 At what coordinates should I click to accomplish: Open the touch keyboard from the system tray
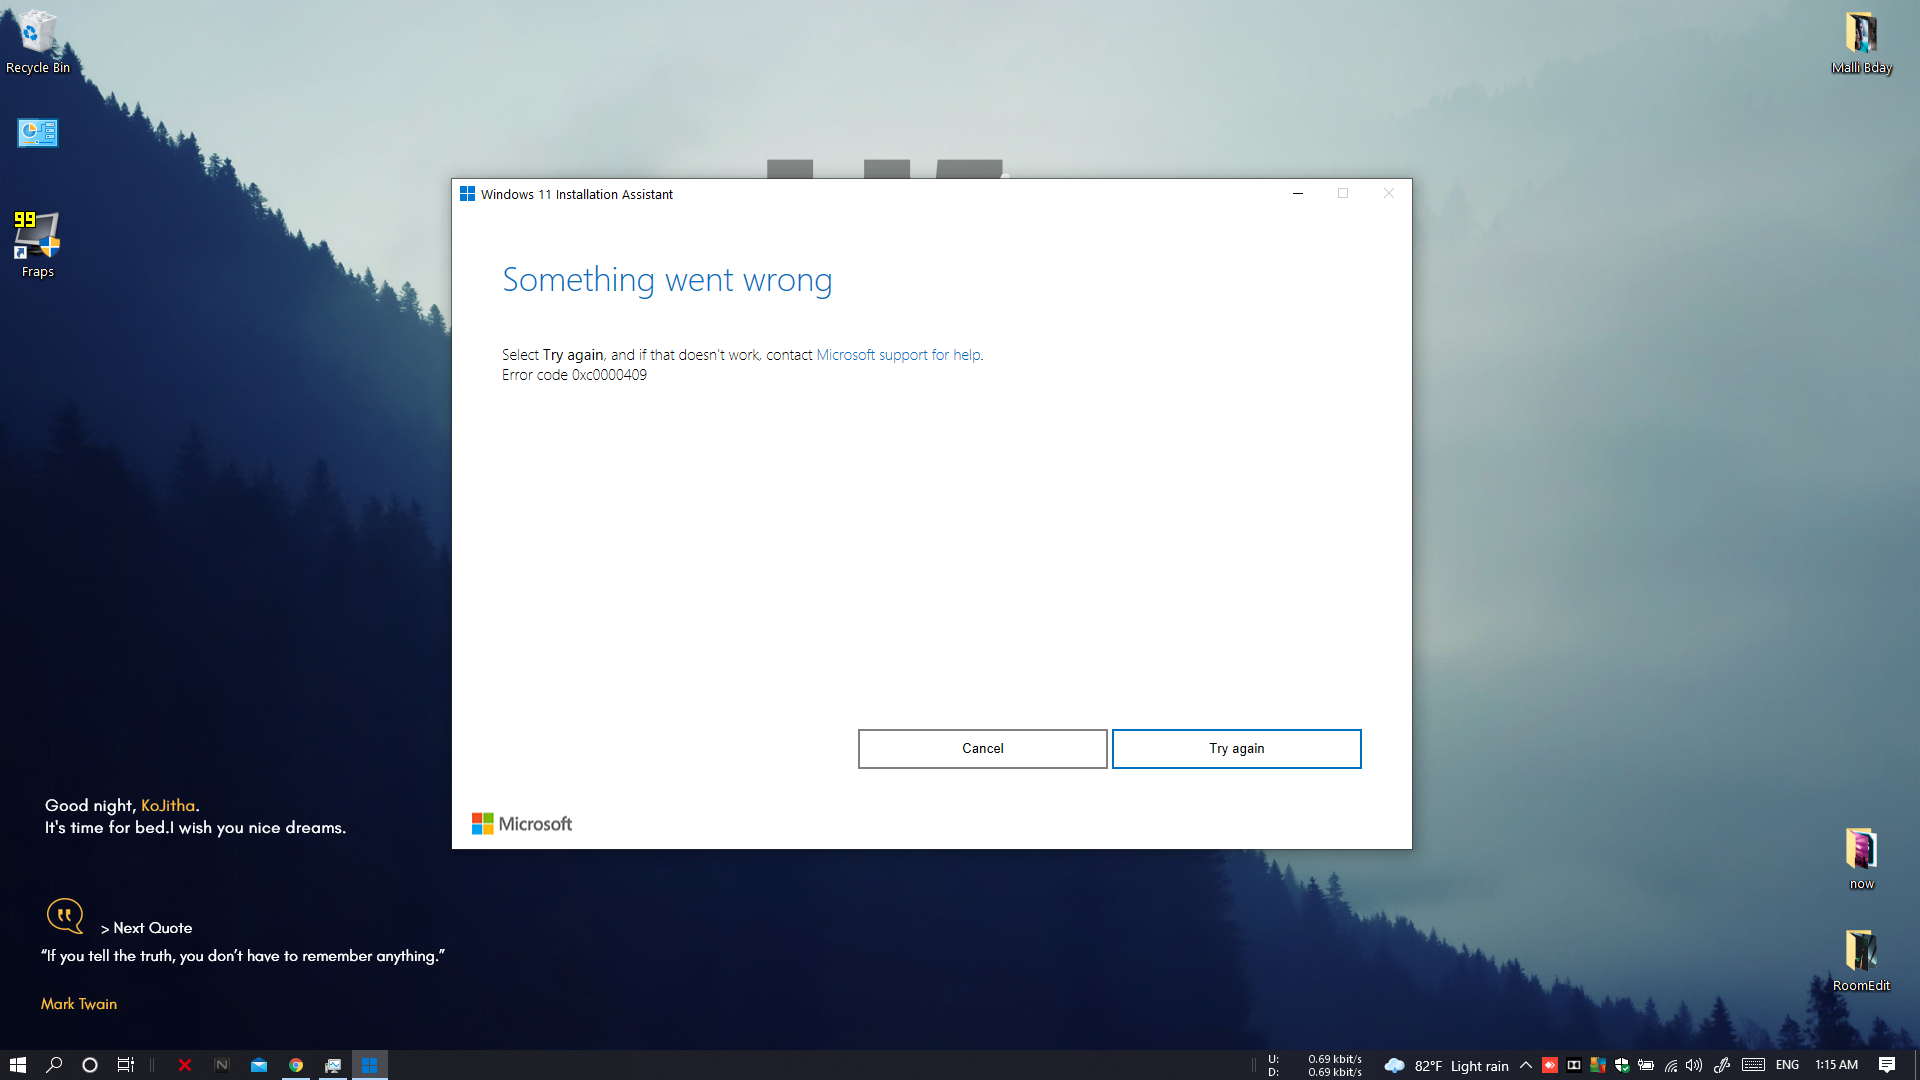(x=1752, y=1065)
